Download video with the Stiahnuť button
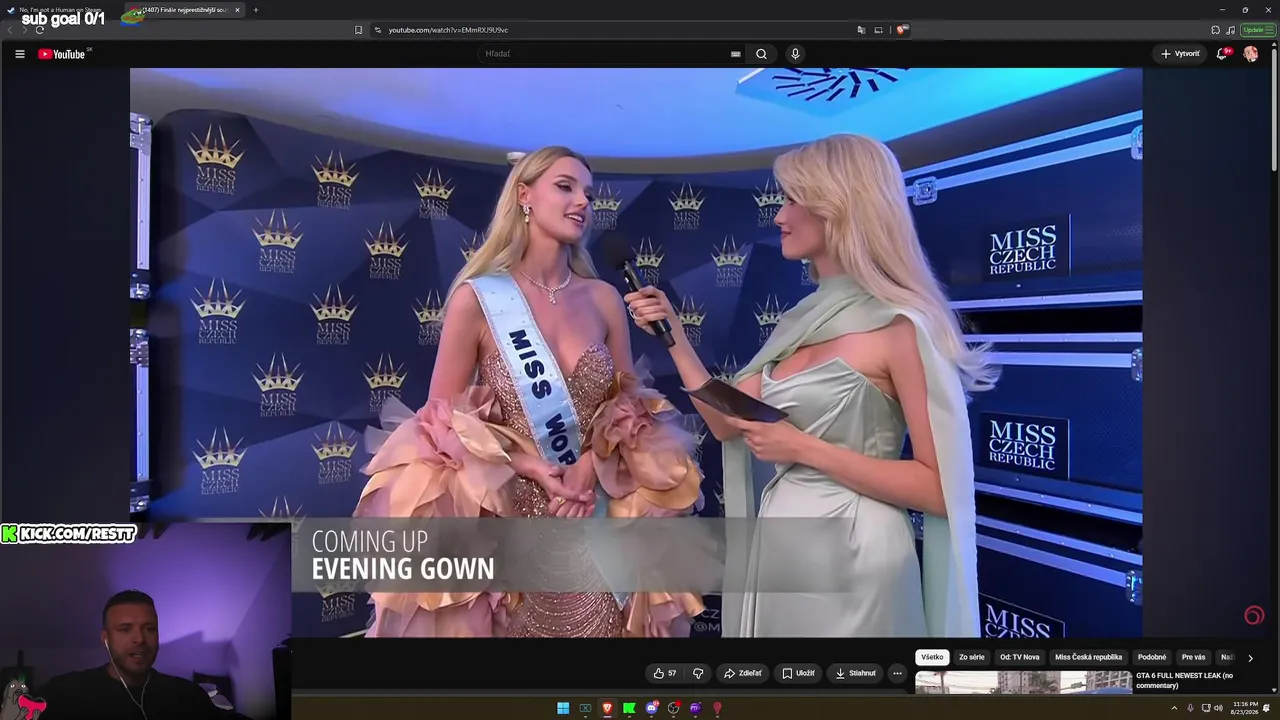 855,673
